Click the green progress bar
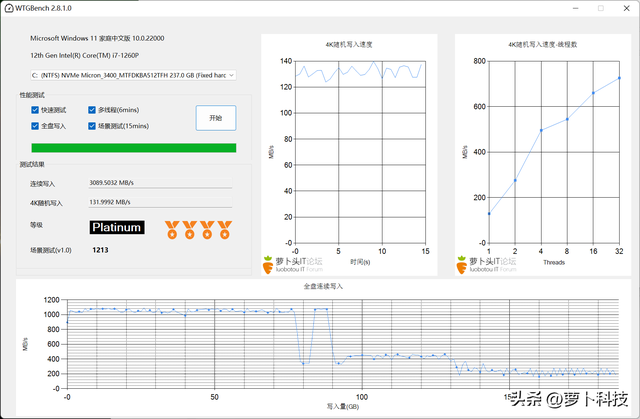The image size is (640, 419). [134, 148]
